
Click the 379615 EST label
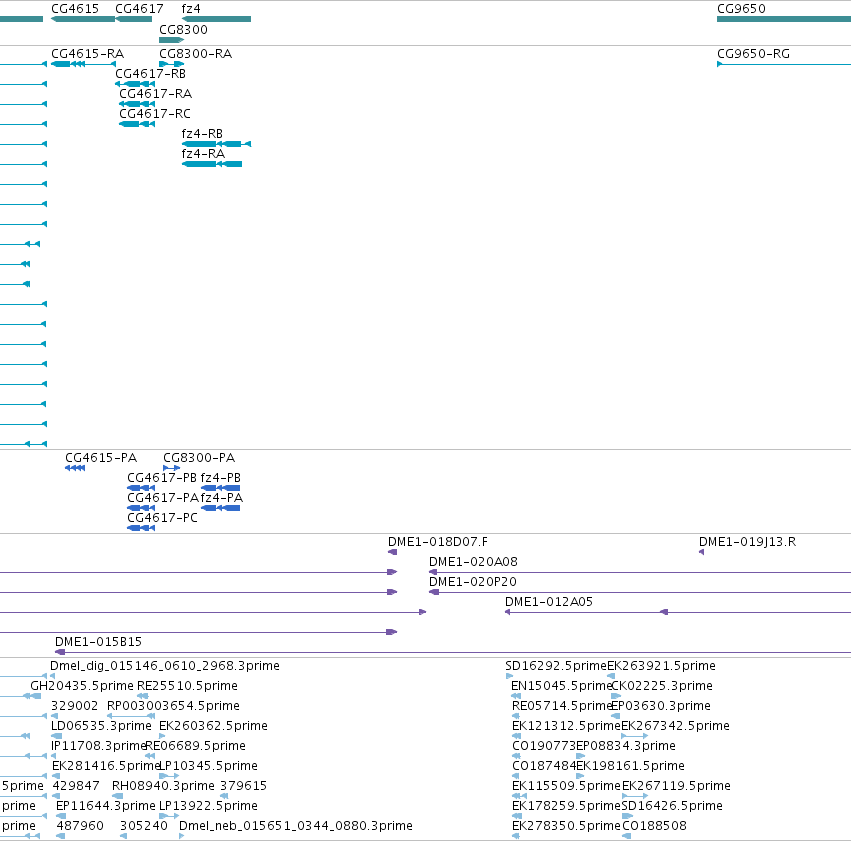click(x=243, y=786)
